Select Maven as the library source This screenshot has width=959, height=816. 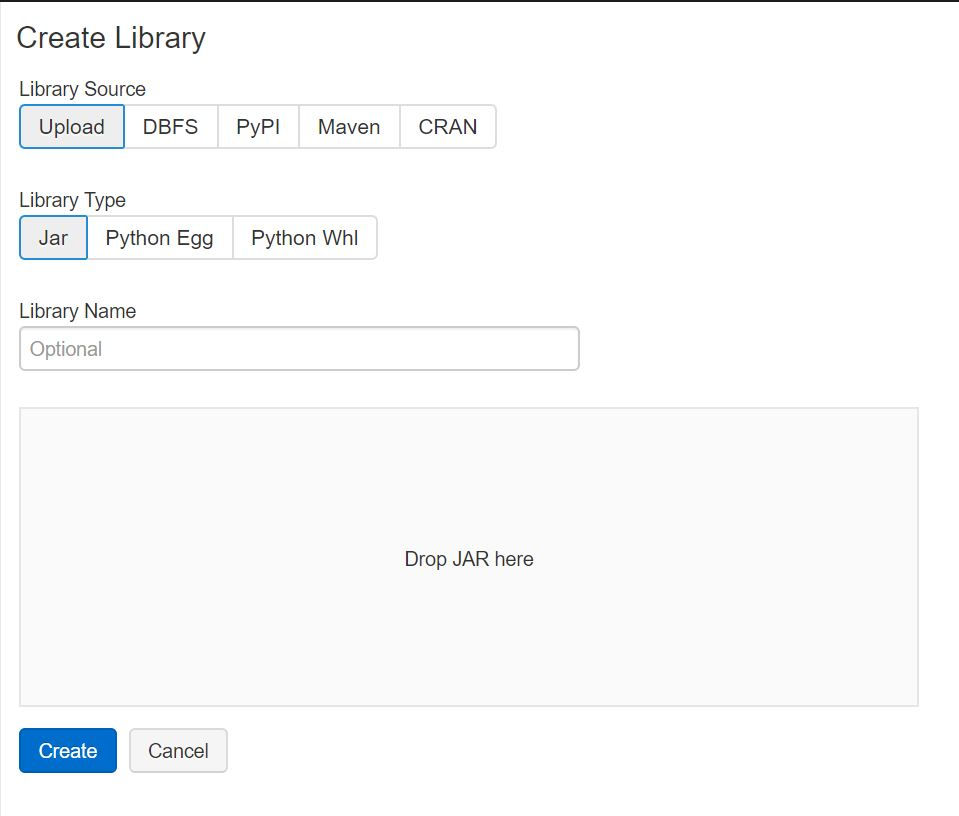[348, 126]
